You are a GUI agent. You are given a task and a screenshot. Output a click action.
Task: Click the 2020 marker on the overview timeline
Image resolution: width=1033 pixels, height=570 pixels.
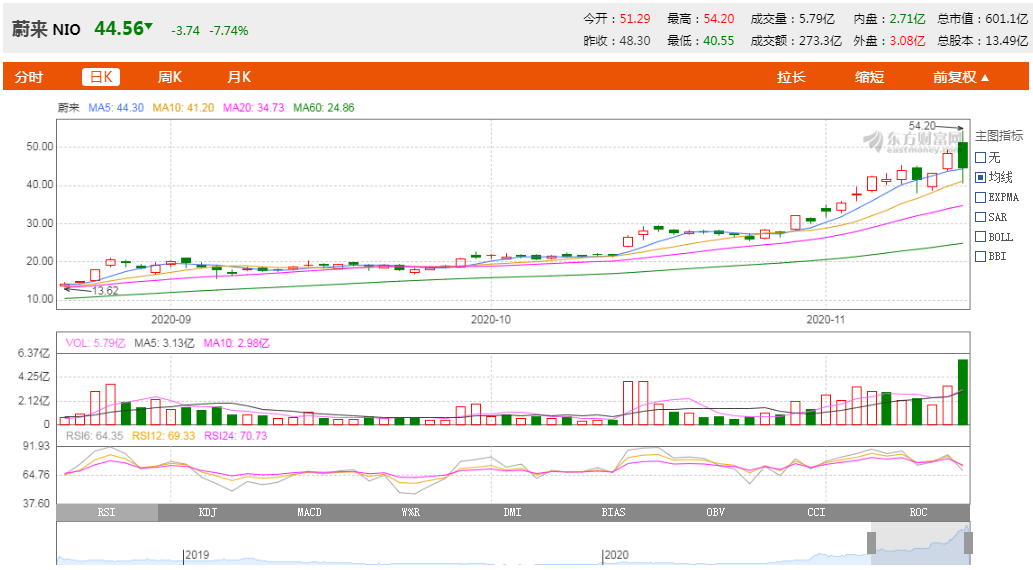tap(616, 555)
